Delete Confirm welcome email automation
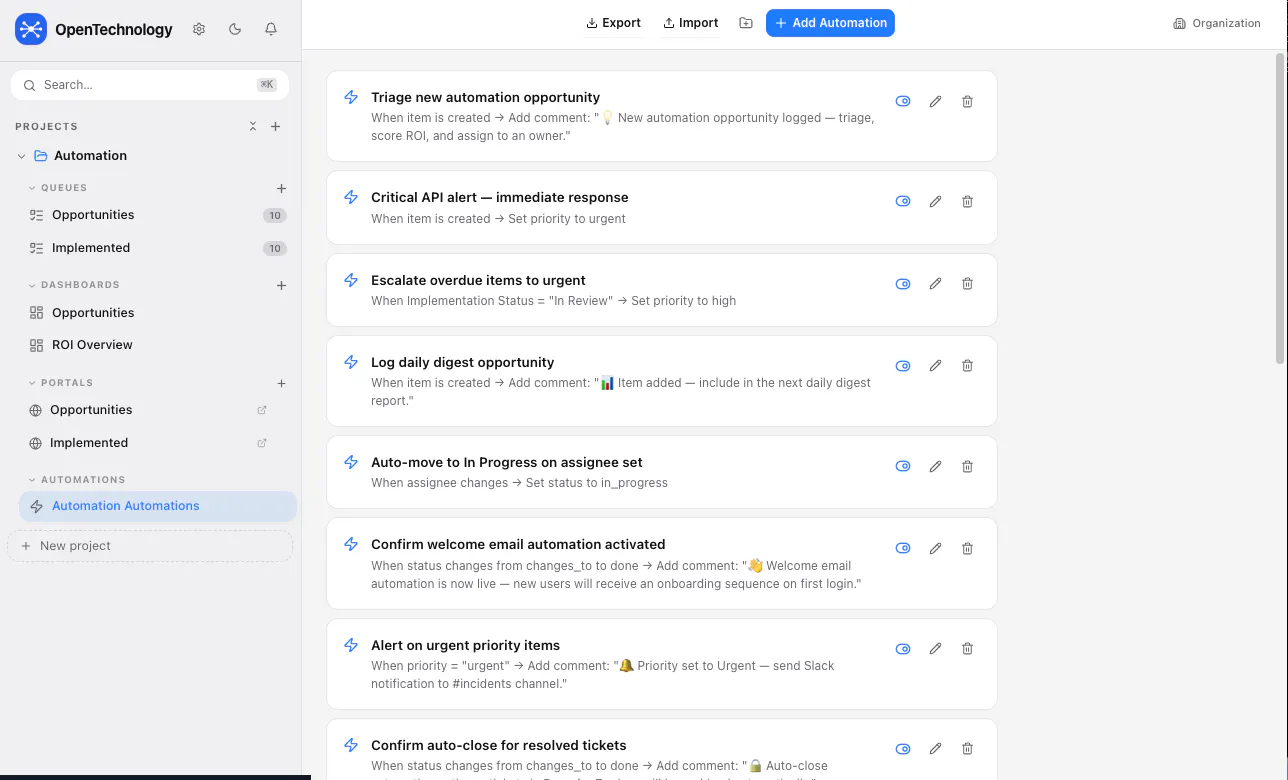This screenshot has width=1288, height=780. [967, 548]
